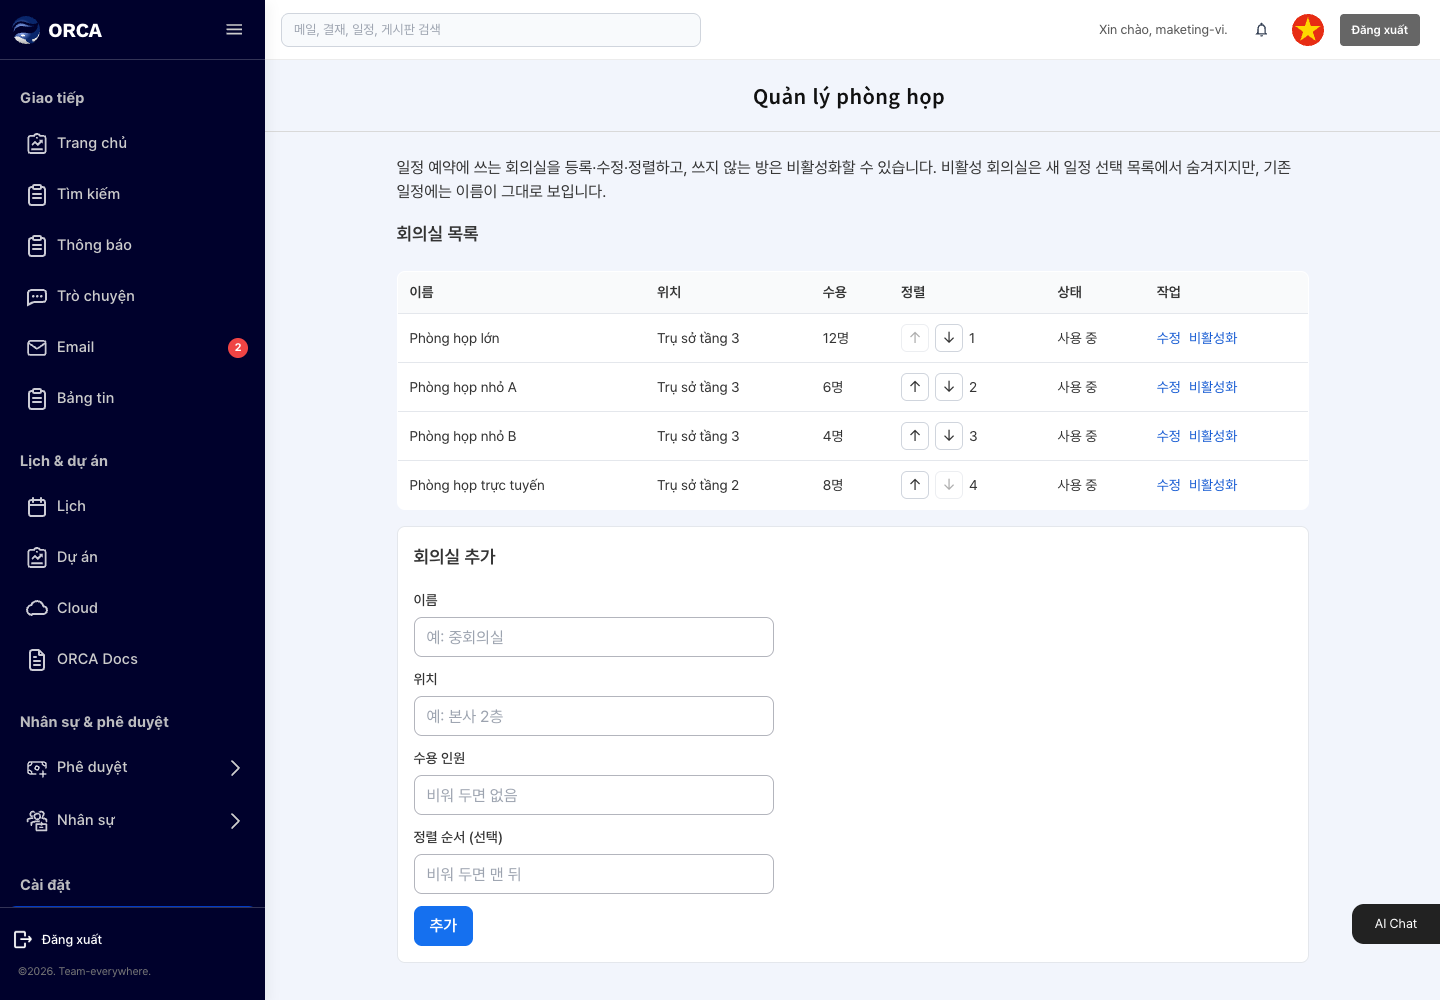This screenshot has width=1440, height=1000.
Task: Open the AI Chat widget
Action: 1396,924
